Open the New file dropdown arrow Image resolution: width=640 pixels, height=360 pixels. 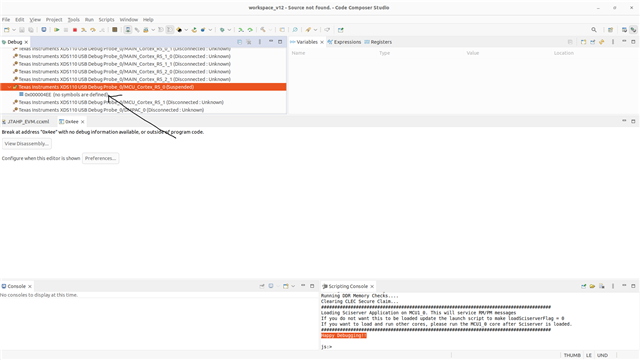coord(14,30)
